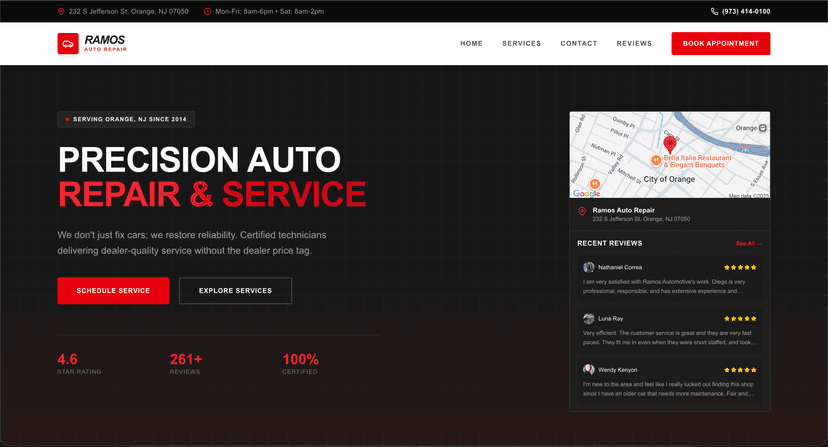Click the red Ramos car logo icon
Screen dimensions: 828x447
[x=68, y=44]
